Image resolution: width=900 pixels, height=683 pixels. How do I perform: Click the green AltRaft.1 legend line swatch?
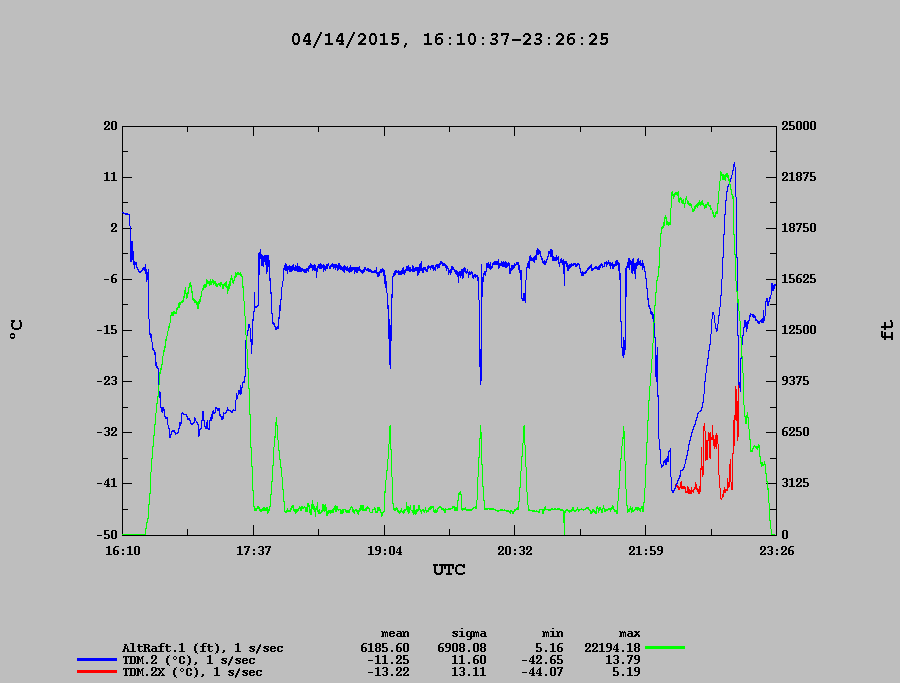click(665, 647)
